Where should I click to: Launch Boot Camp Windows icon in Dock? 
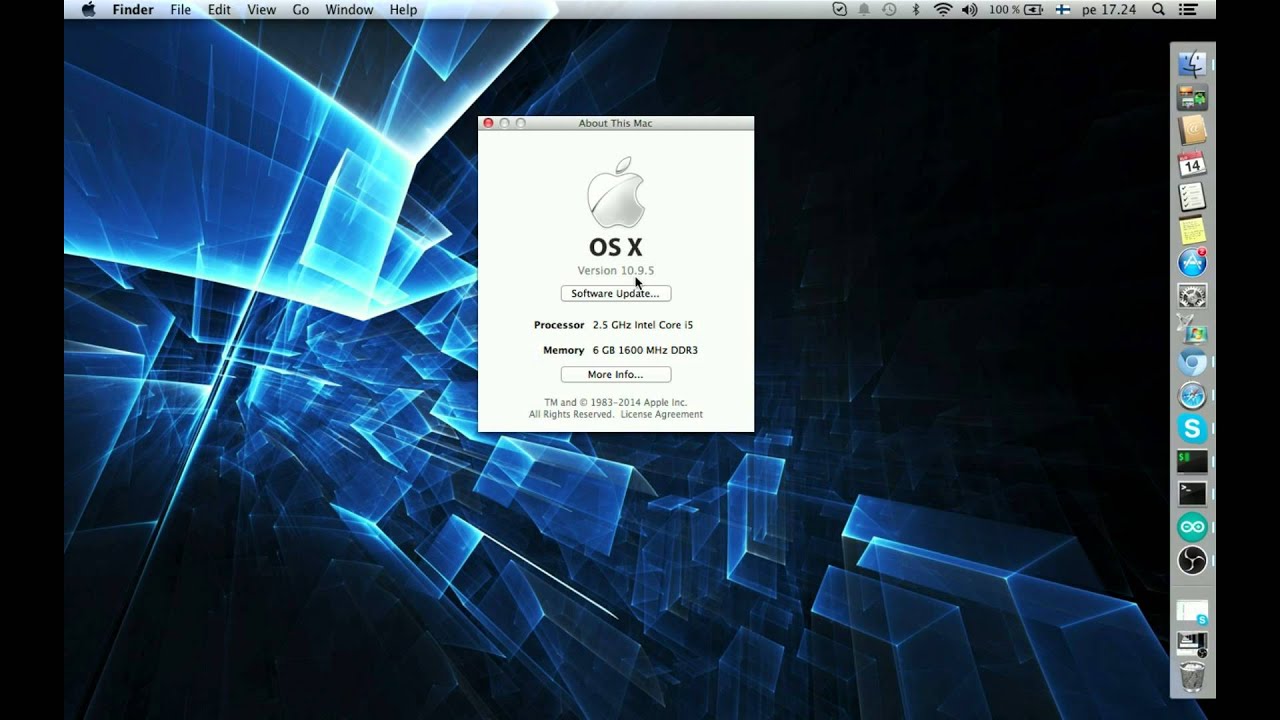[1192, 329]
